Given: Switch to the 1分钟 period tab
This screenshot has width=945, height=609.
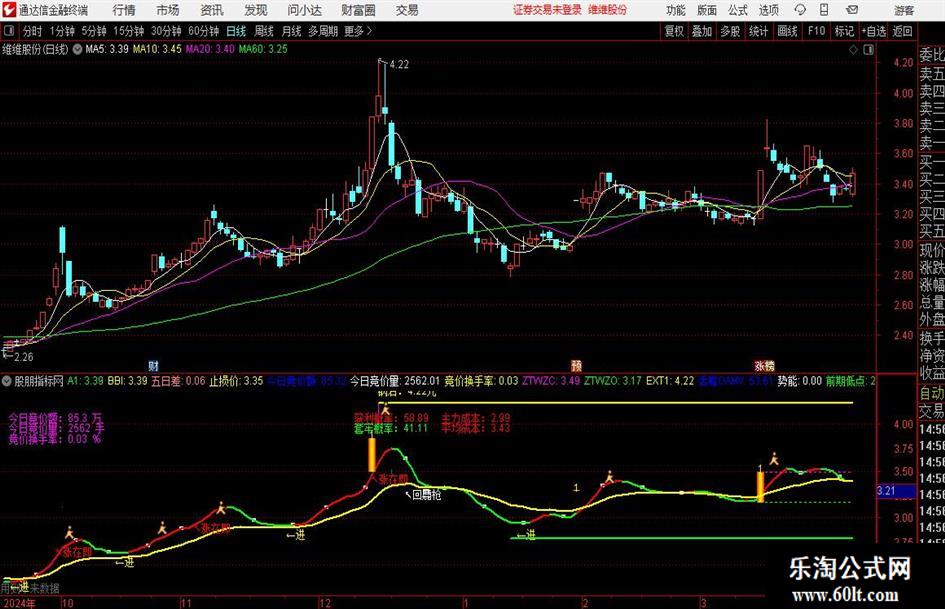Looking at the screenshot, I should coord(62,31).
